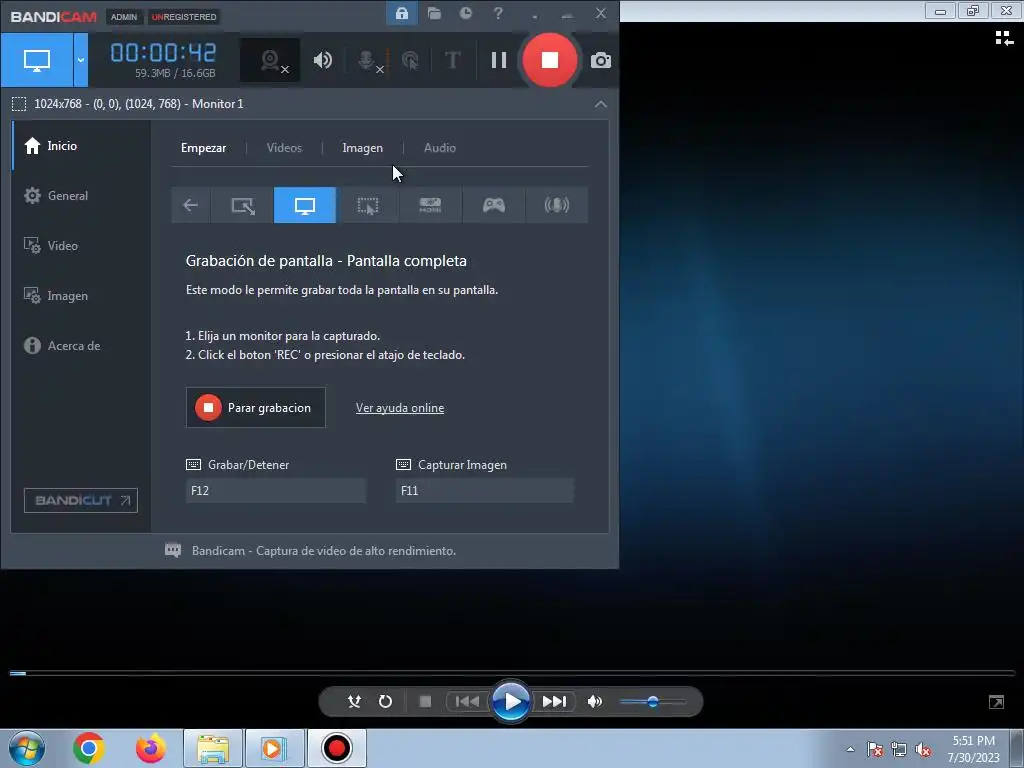Switch to the Videos tab
Image resolution: width=1024 pixels, height=768 pixels.
point(284,148)
